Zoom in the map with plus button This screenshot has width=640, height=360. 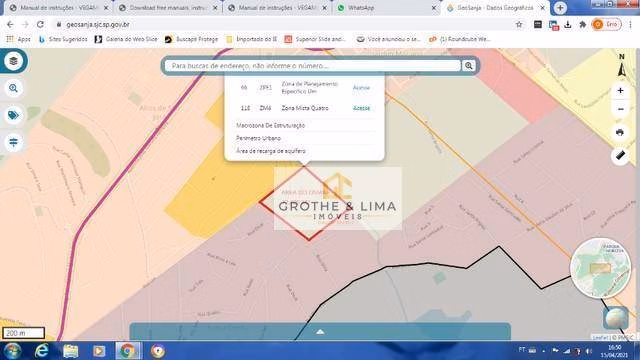pyautogui.click(x=620, y=91)
